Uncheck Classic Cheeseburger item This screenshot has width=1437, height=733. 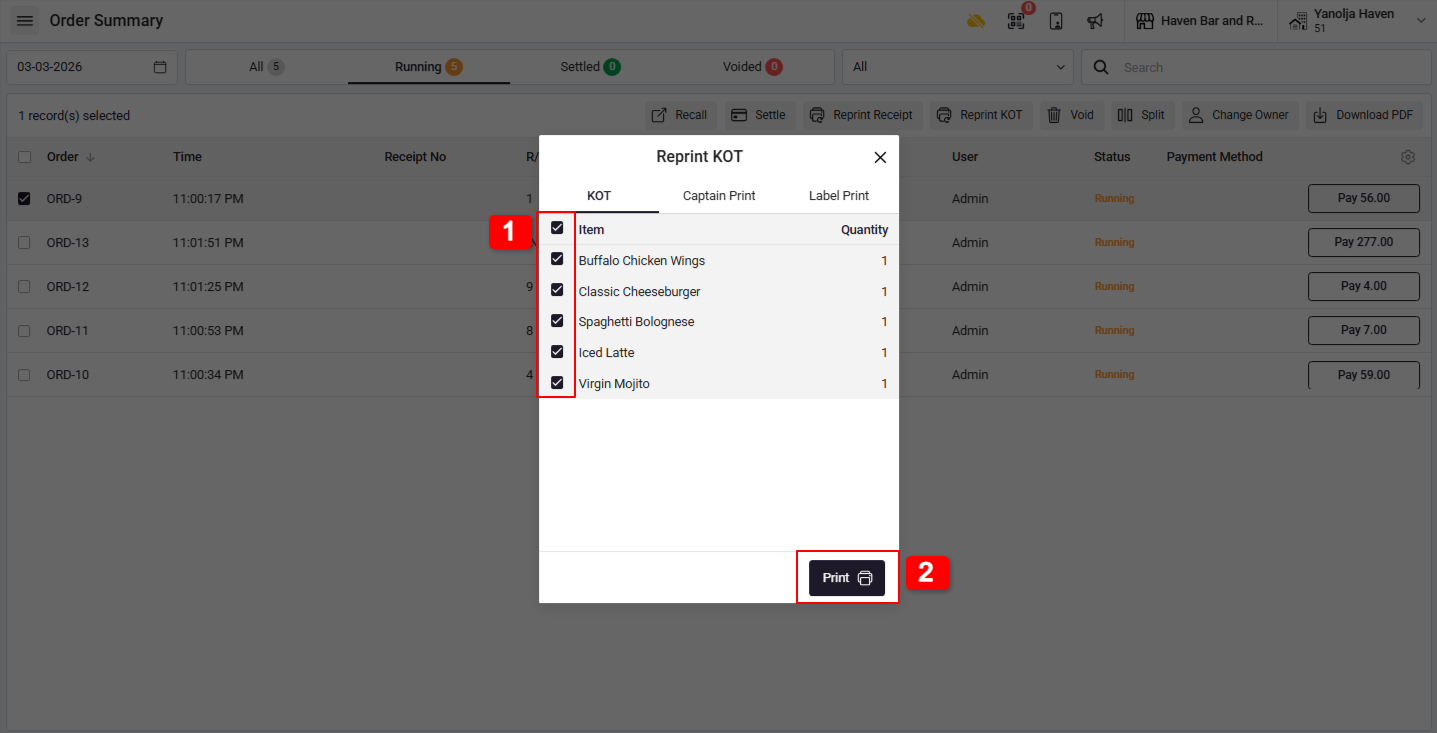[557, 290]
